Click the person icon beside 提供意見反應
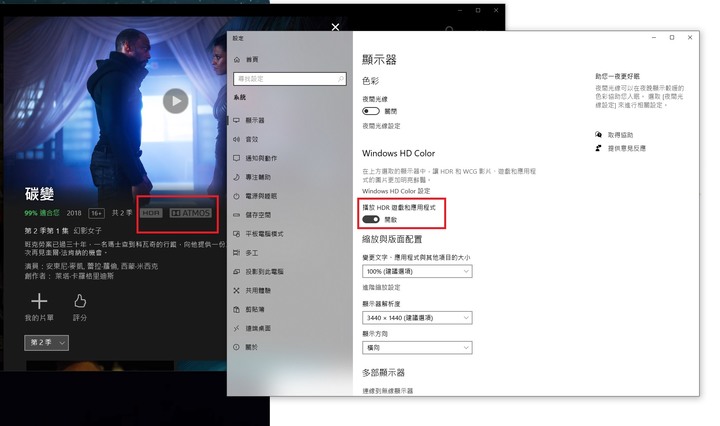 tap(598, 148)
